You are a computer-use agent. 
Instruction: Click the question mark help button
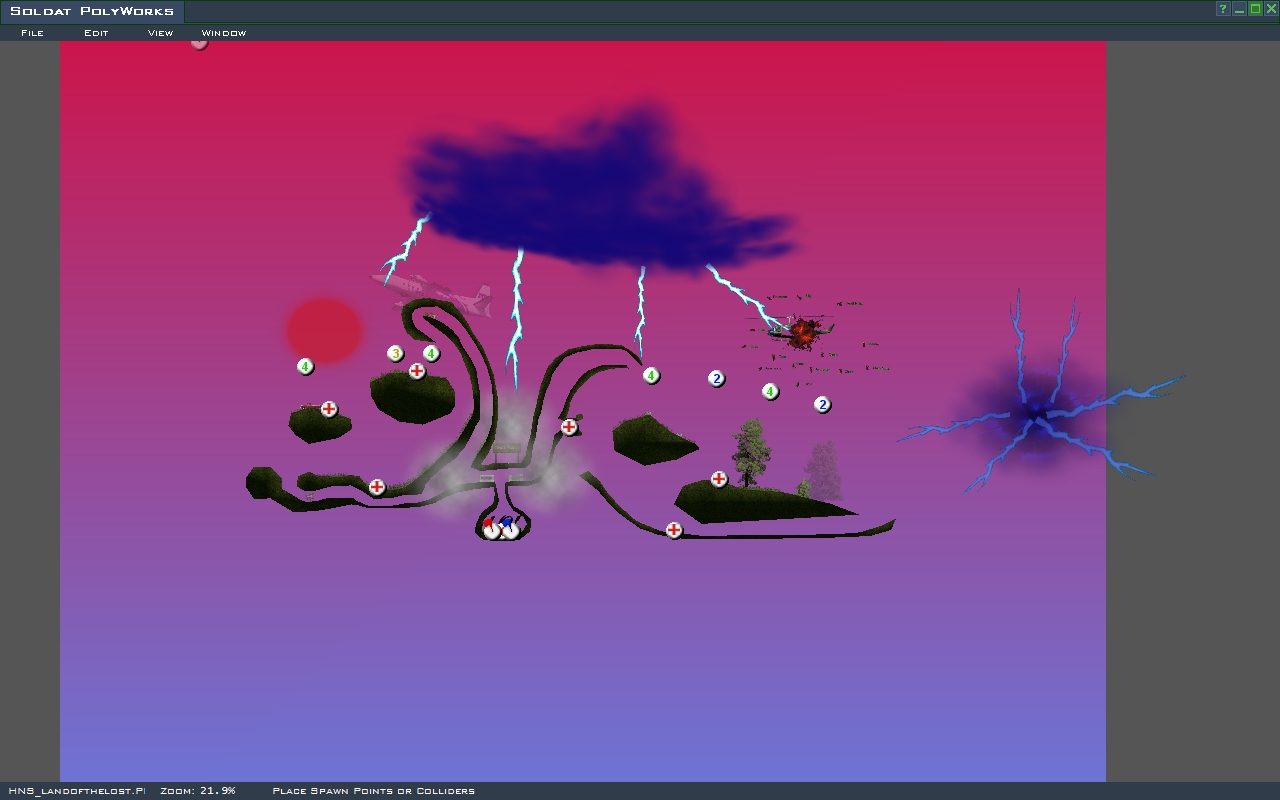(x=1222, y=9)
